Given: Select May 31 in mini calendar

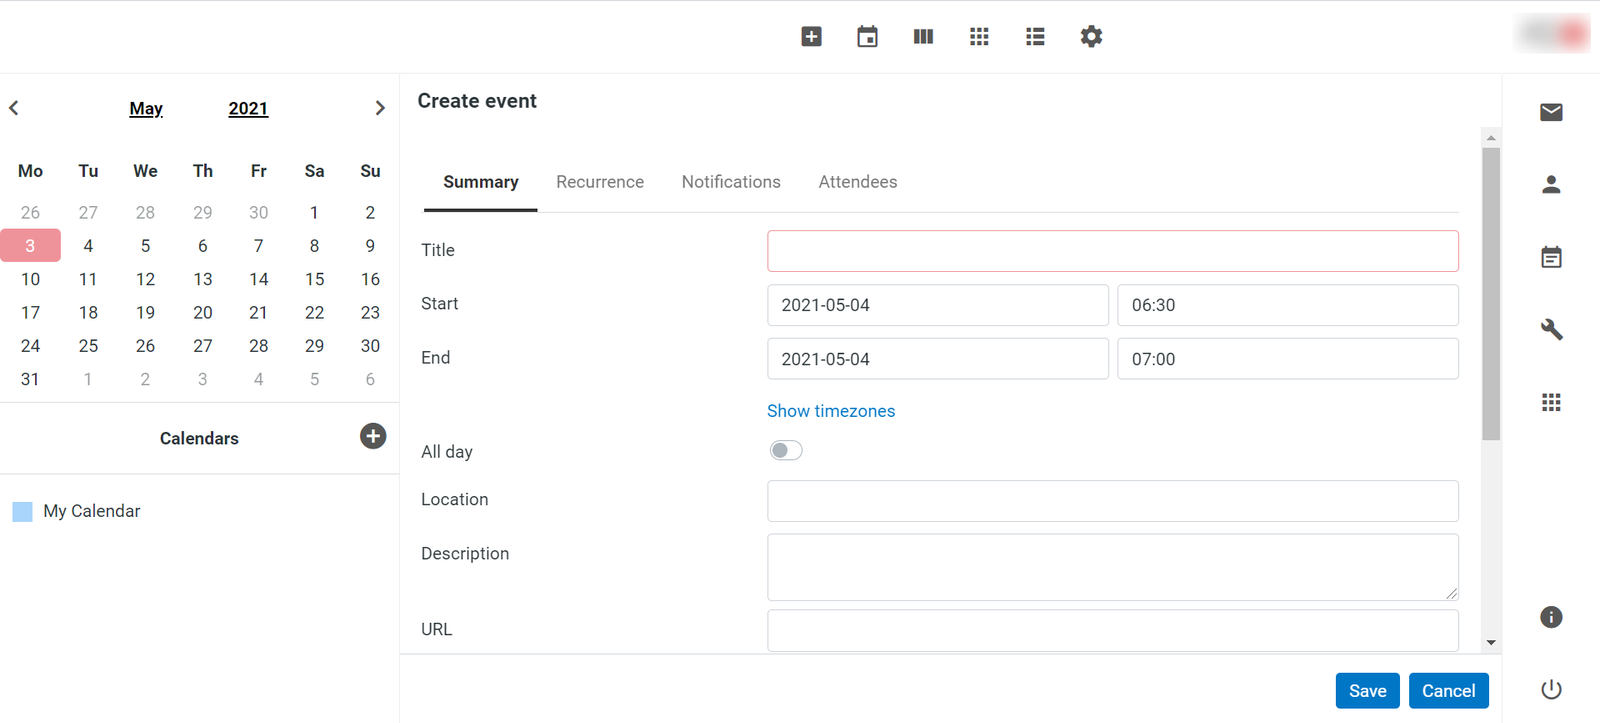Looking at the screenshot, I should 30,379.
